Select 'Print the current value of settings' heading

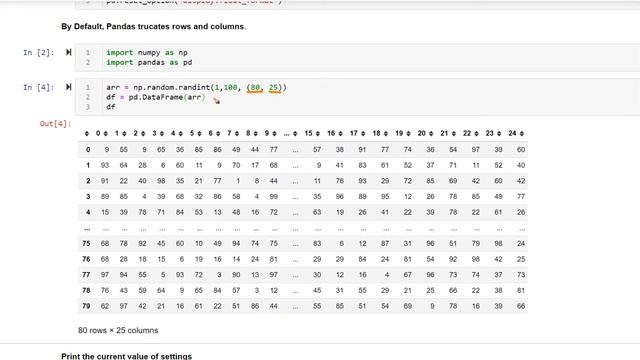tap(126, 356)
